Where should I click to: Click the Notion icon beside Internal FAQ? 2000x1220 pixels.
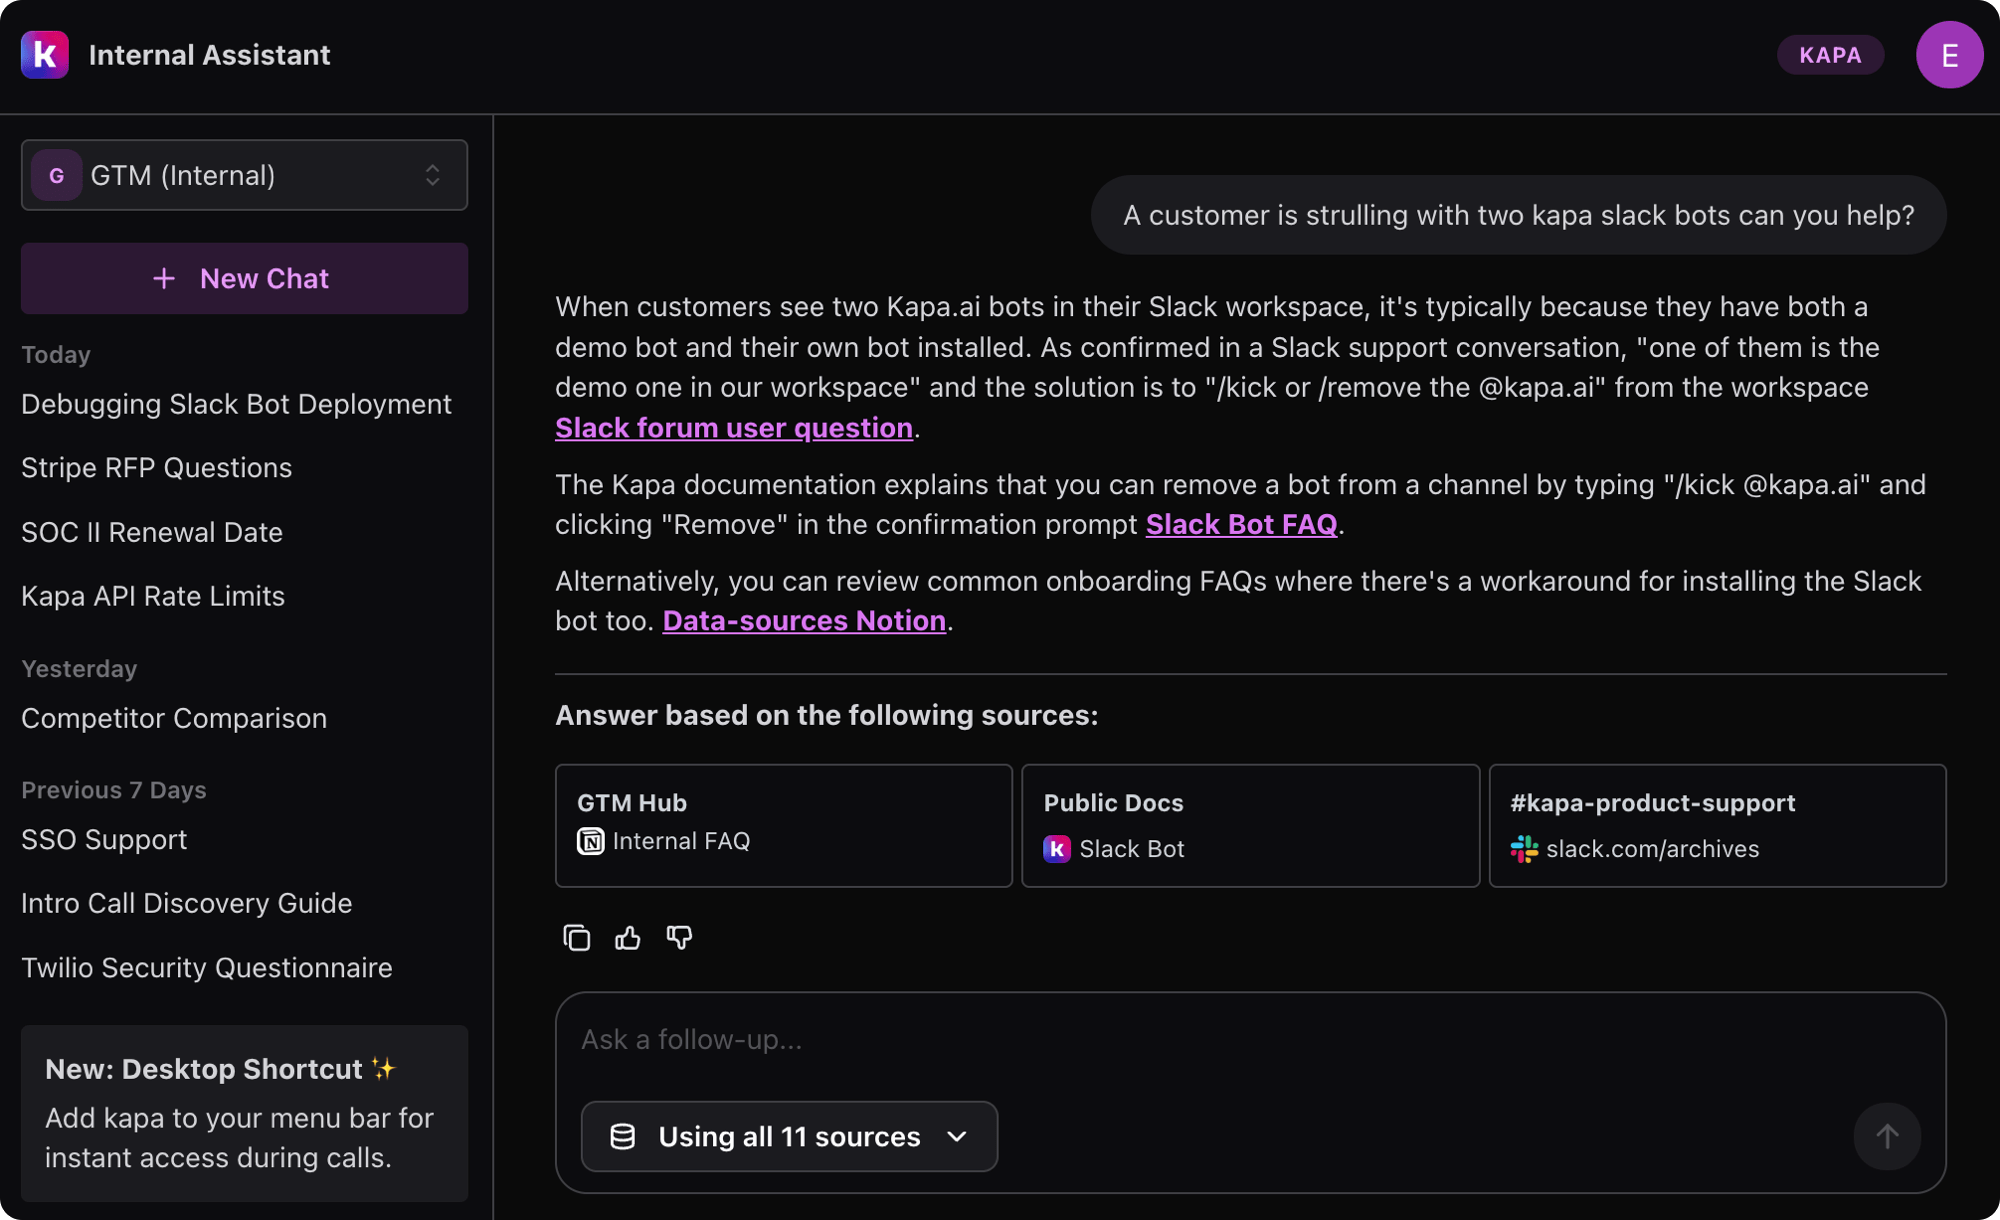coord(591,841)
